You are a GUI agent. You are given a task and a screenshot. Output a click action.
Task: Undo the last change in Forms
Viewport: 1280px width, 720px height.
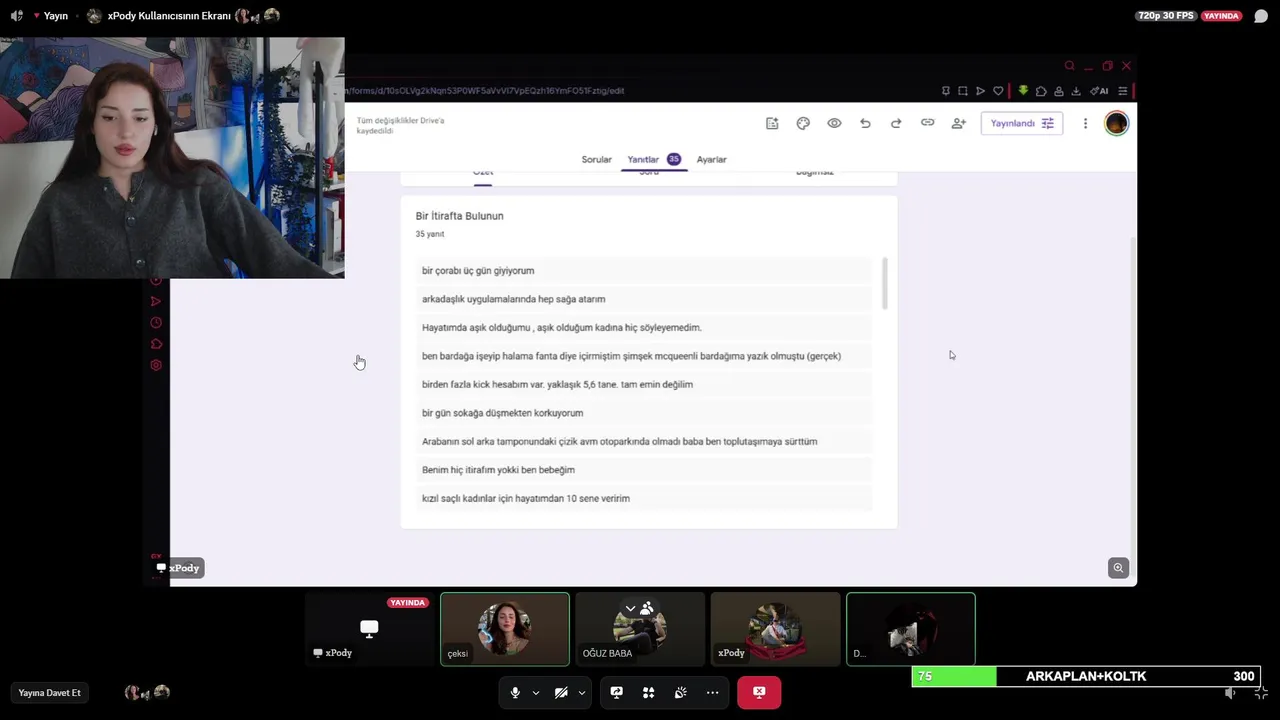pyautogui.click(x=865, y=123)
